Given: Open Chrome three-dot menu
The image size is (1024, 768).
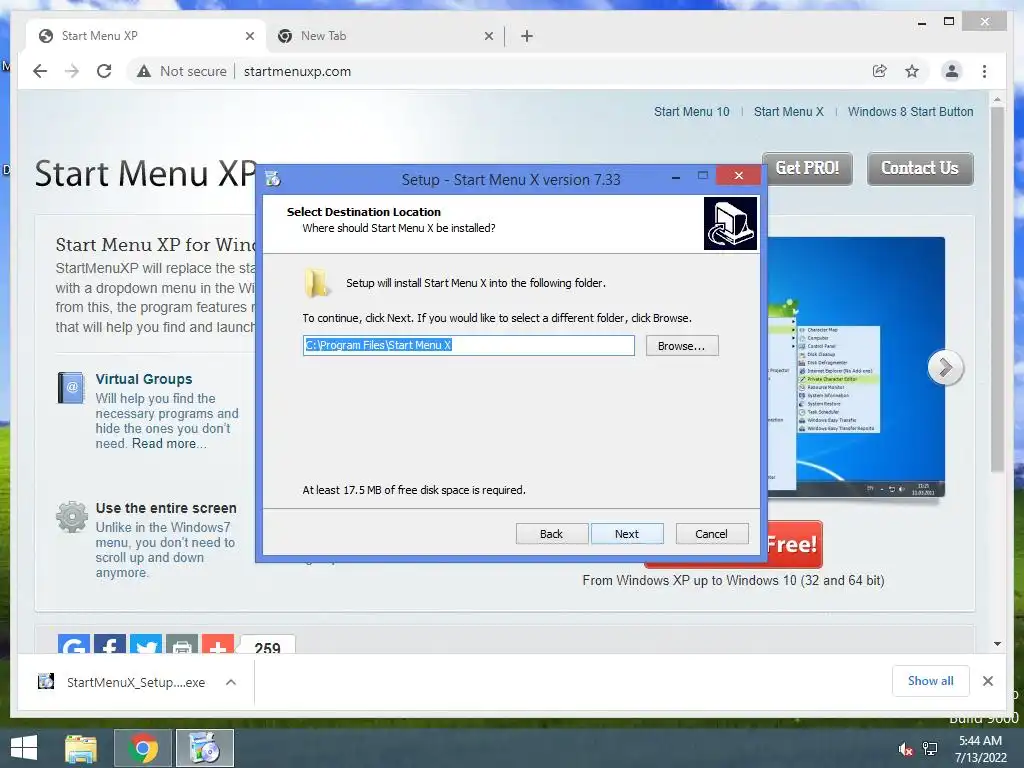Looking at the screenshot, I should point(984,71).
